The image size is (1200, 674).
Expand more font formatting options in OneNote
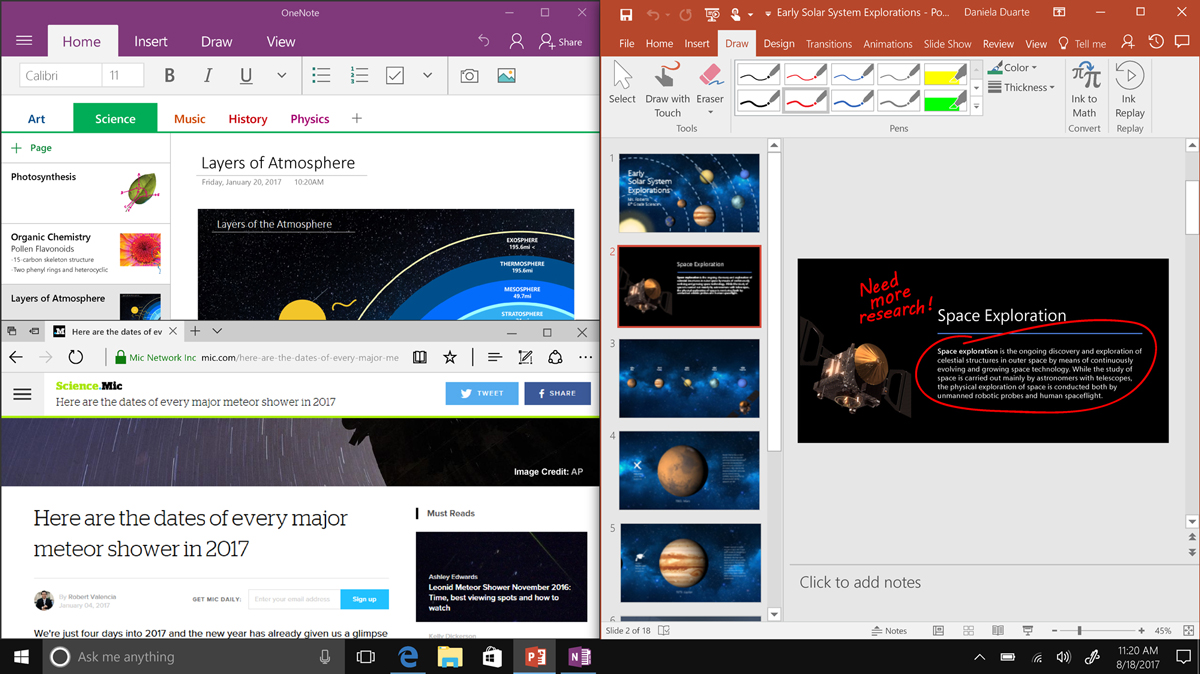[281, 76]
